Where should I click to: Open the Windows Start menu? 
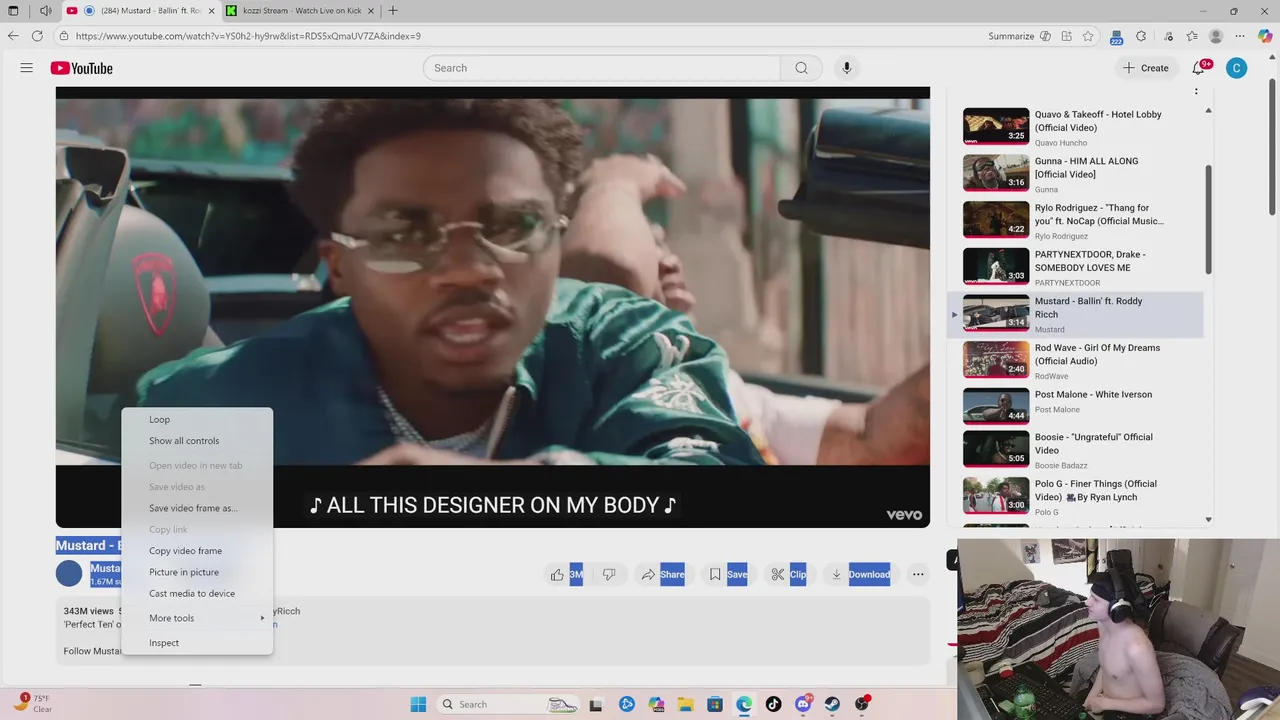pos(418,704)
